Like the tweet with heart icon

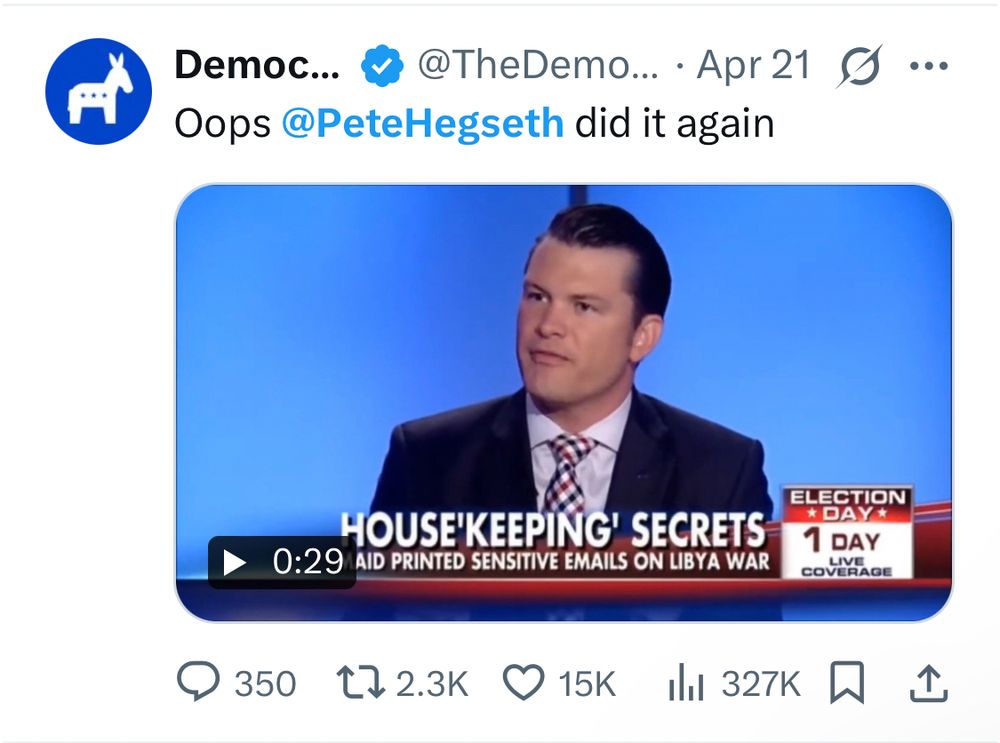[520, 683]
